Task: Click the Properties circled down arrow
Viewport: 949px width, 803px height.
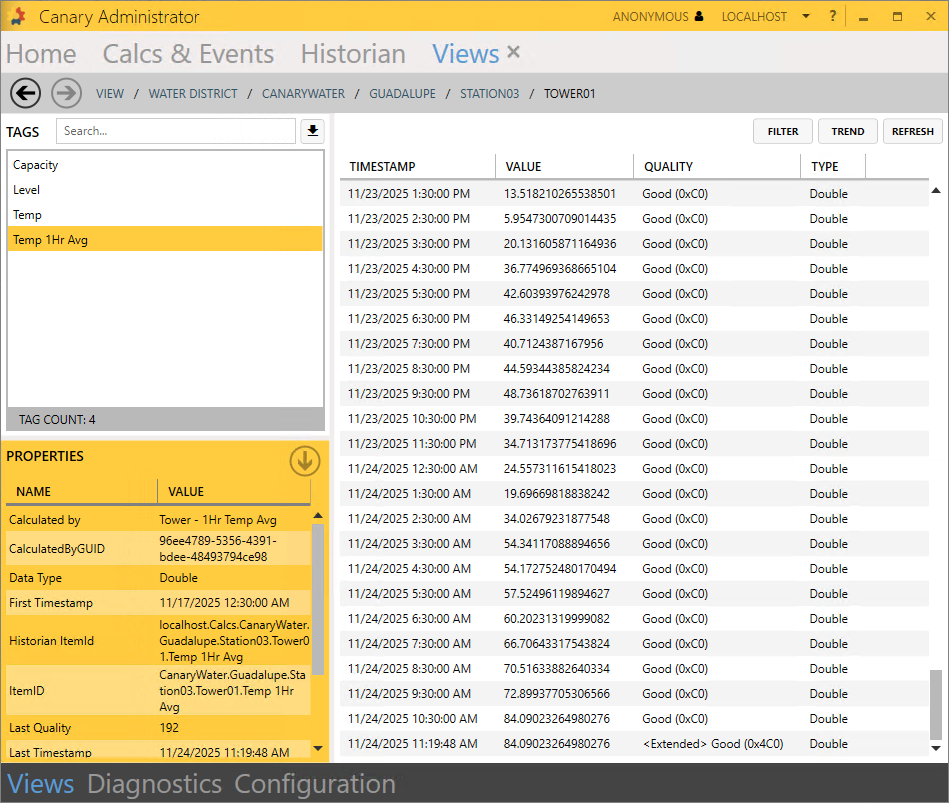Action: tap(305, 461)
